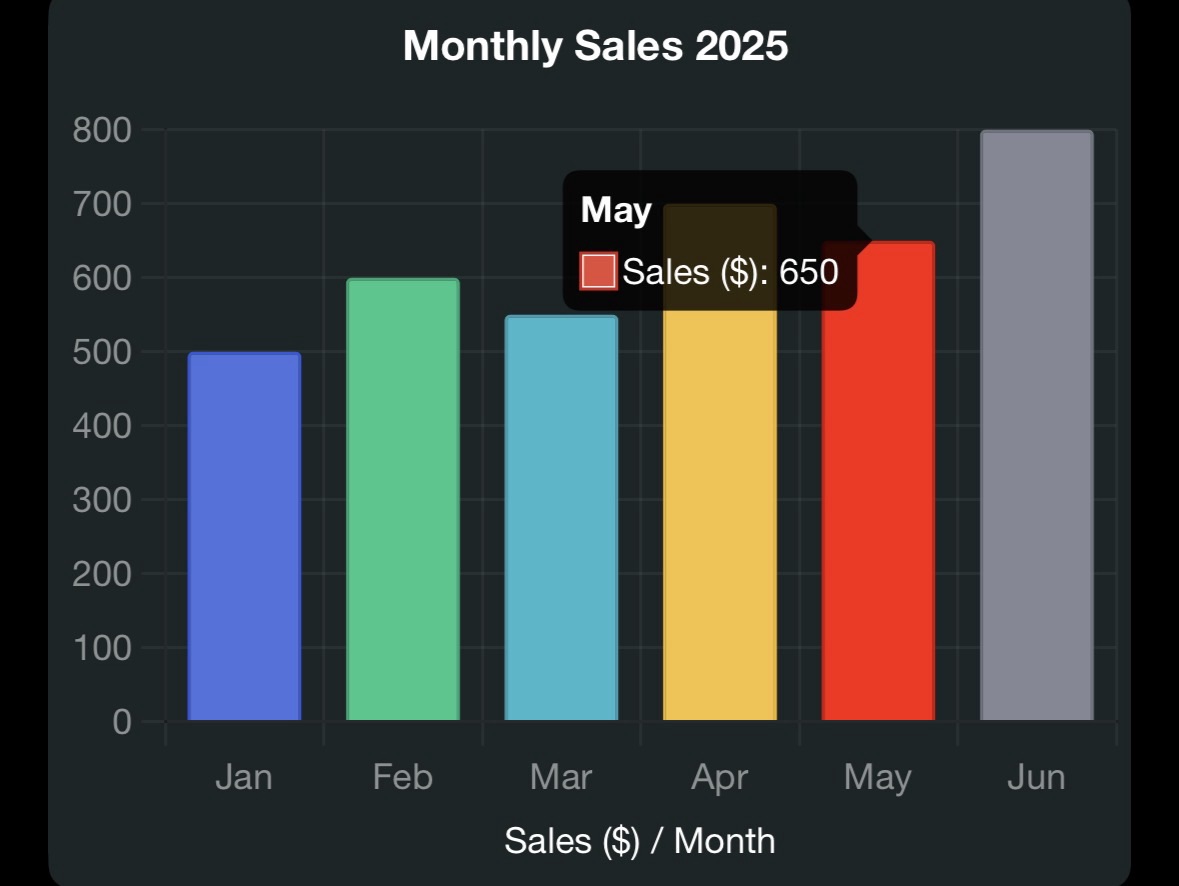Screen dimensions: 1179x886
Task: Click the blue Jan sales bar
Action: [244, 536]
